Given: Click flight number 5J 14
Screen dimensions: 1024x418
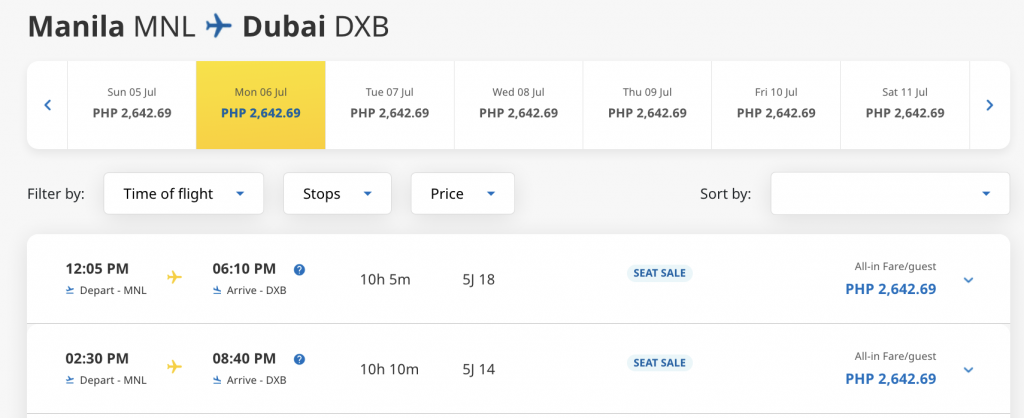Looking at the screenshot, I should (x=479, y=370).
